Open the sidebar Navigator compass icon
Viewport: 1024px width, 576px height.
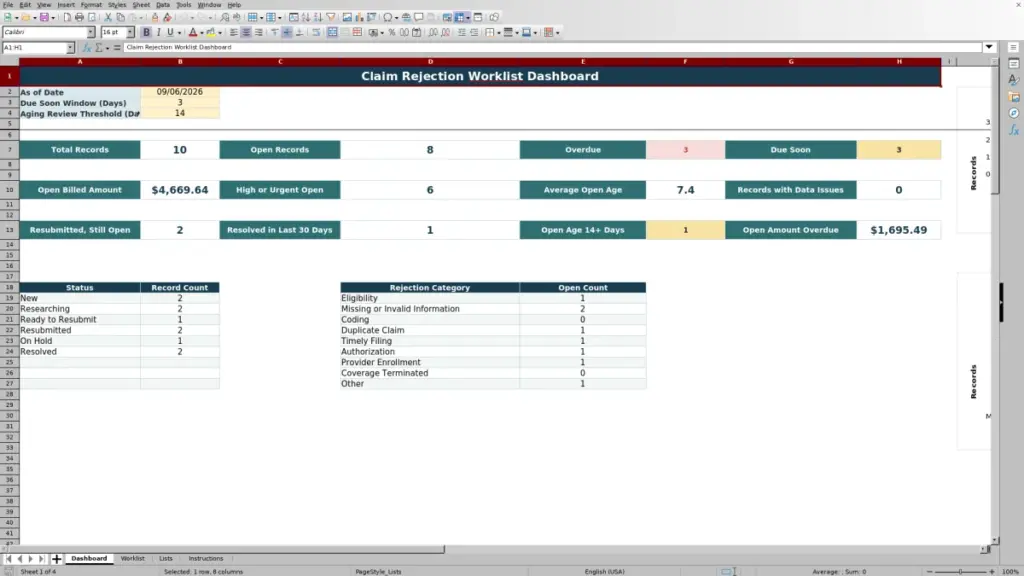(1014, 114)
